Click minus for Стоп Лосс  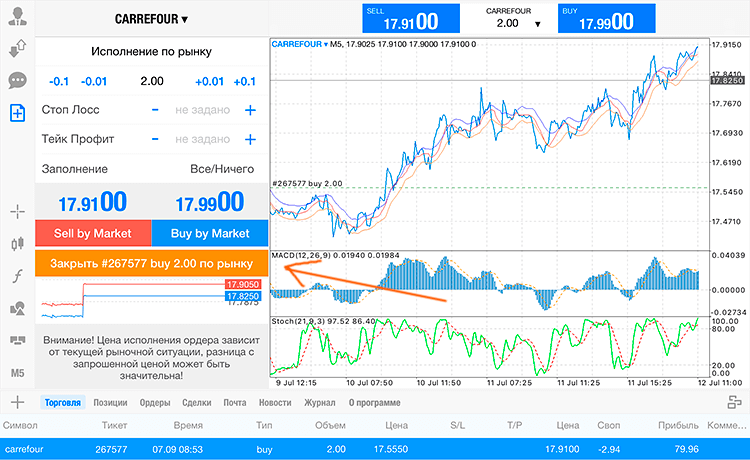coord(155,110)
